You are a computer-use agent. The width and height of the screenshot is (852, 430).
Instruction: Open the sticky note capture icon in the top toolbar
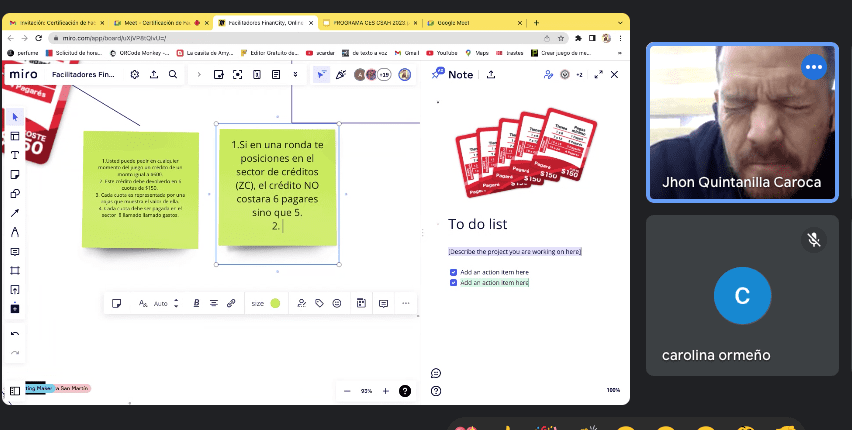click(218, 74)
